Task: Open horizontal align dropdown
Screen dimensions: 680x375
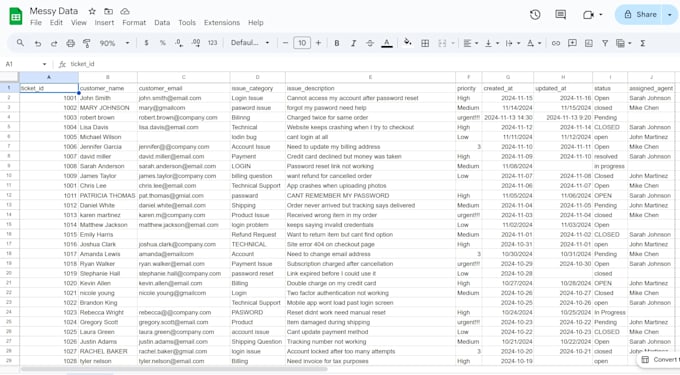Action: click(x=471, y=43)
